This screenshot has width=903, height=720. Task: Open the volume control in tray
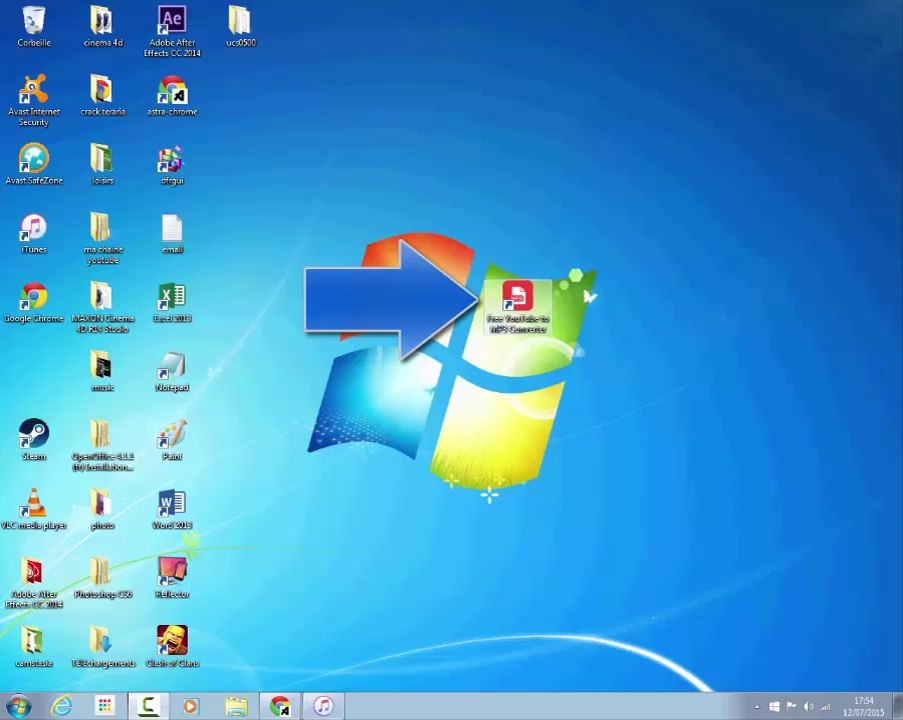click(x=809, y=706)
